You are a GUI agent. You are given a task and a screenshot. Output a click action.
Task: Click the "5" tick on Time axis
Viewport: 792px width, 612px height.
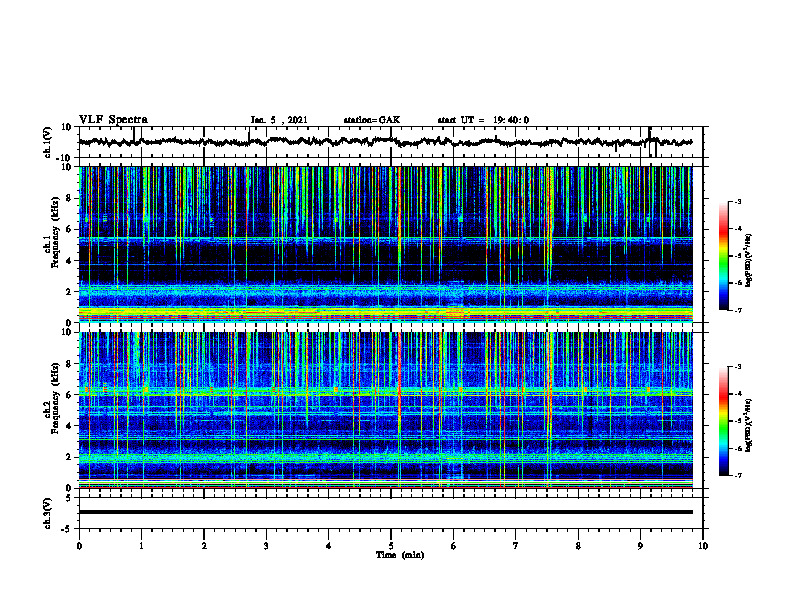[x=391, y=546]
